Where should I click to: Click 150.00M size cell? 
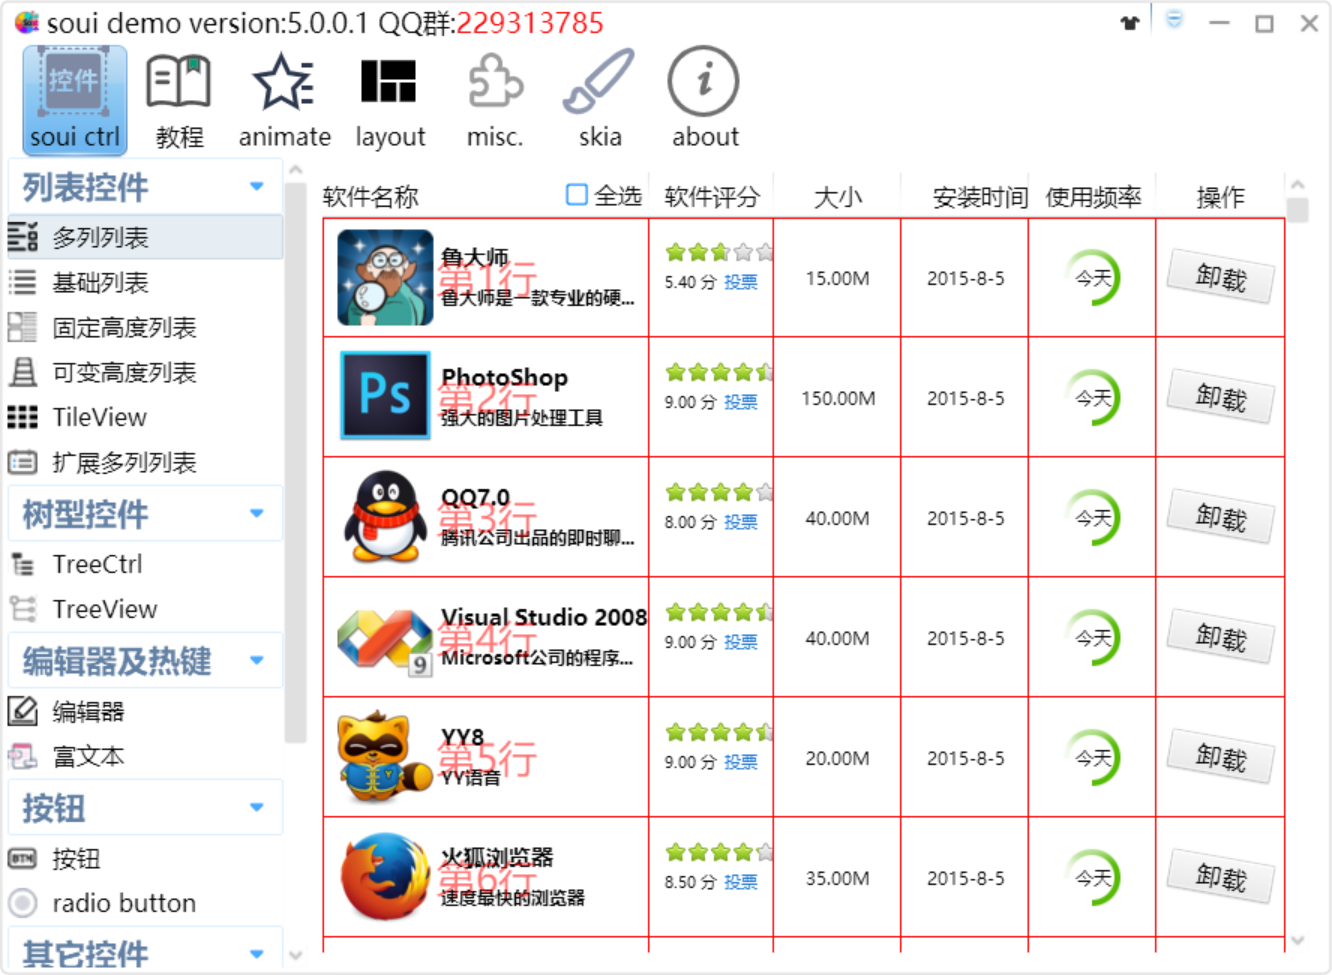click(x=838, y=398)
